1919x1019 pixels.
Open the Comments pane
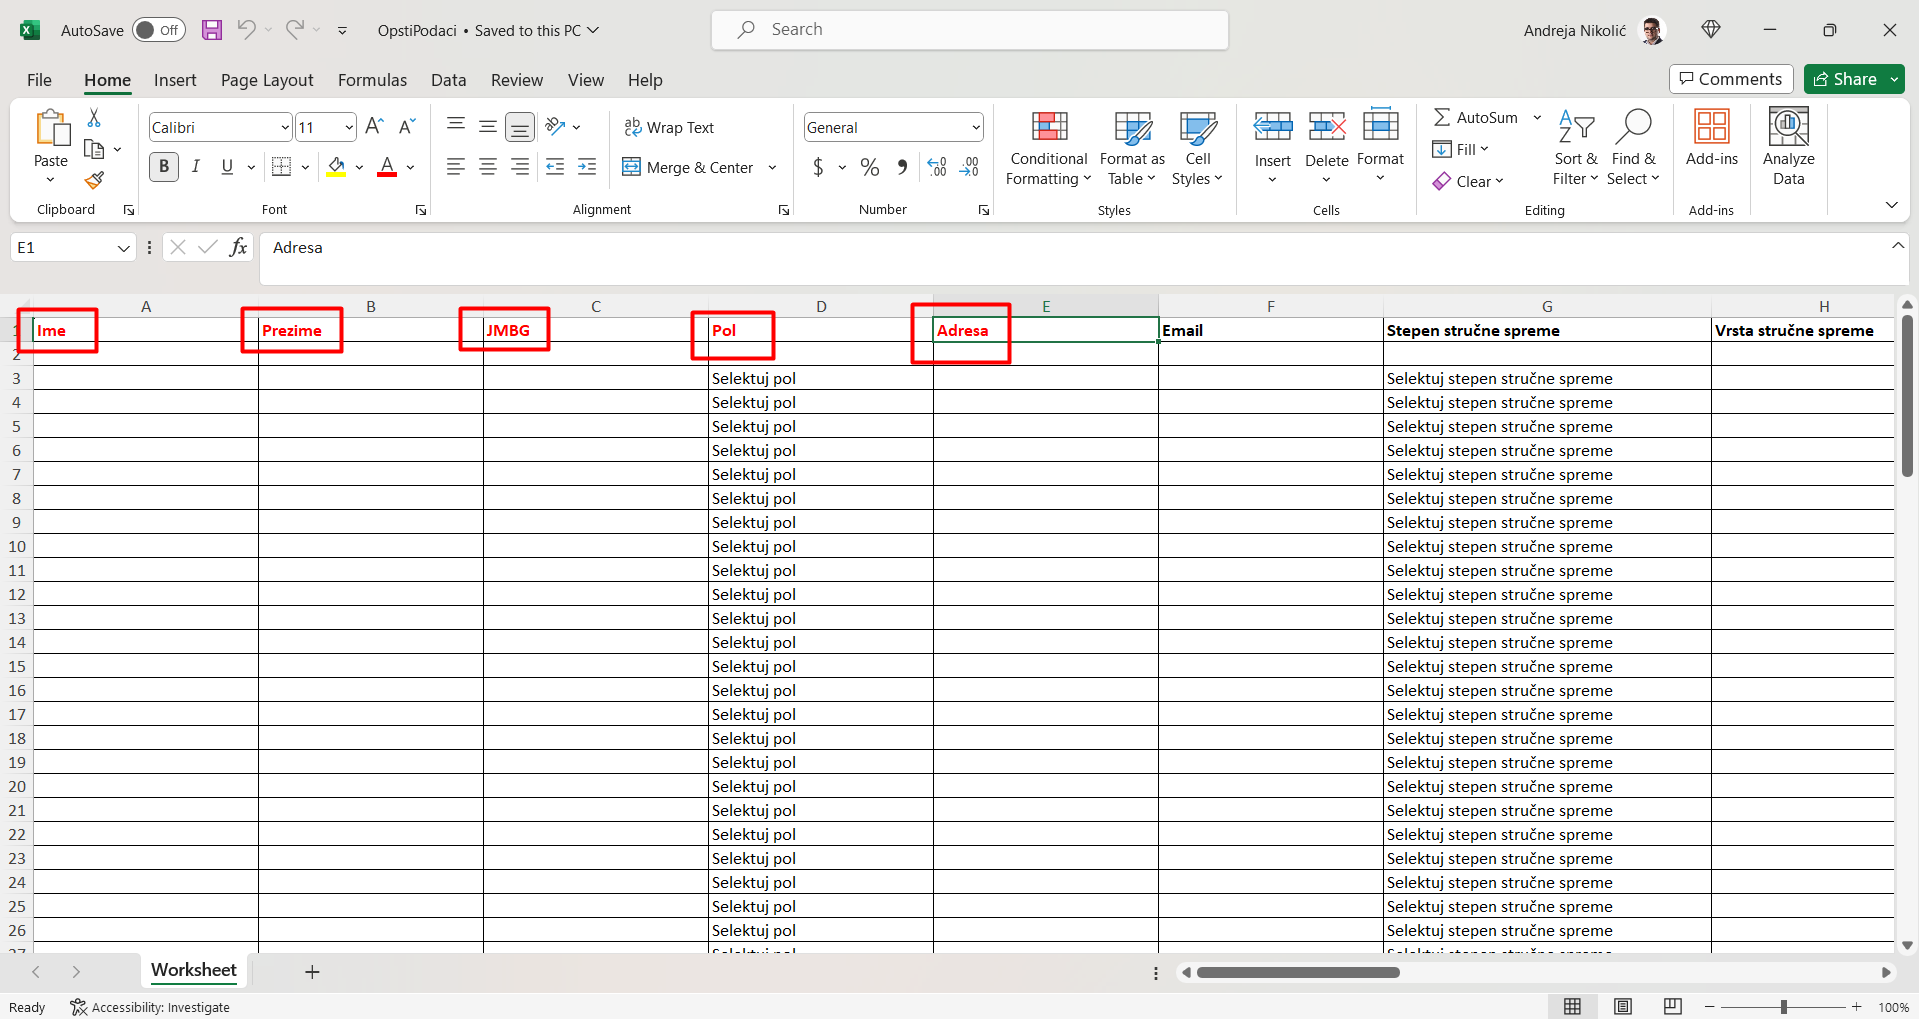pos(1730,79)
